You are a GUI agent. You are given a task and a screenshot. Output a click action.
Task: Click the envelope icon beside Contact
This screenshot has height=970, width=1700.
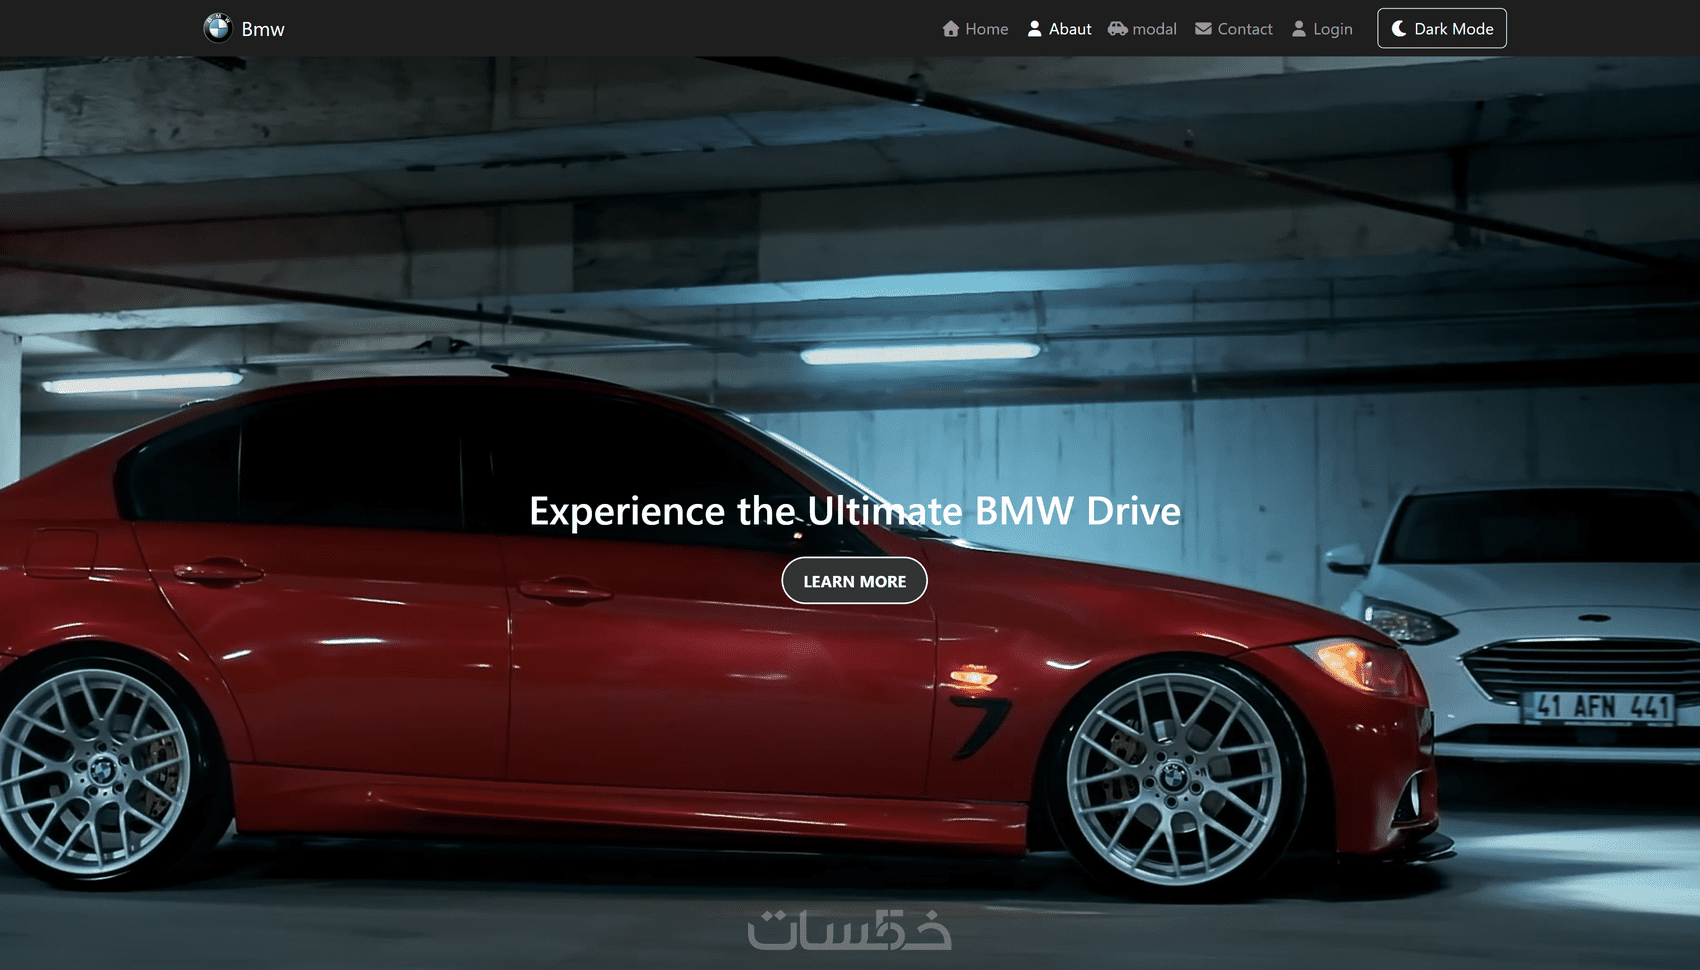[1204, 29]
